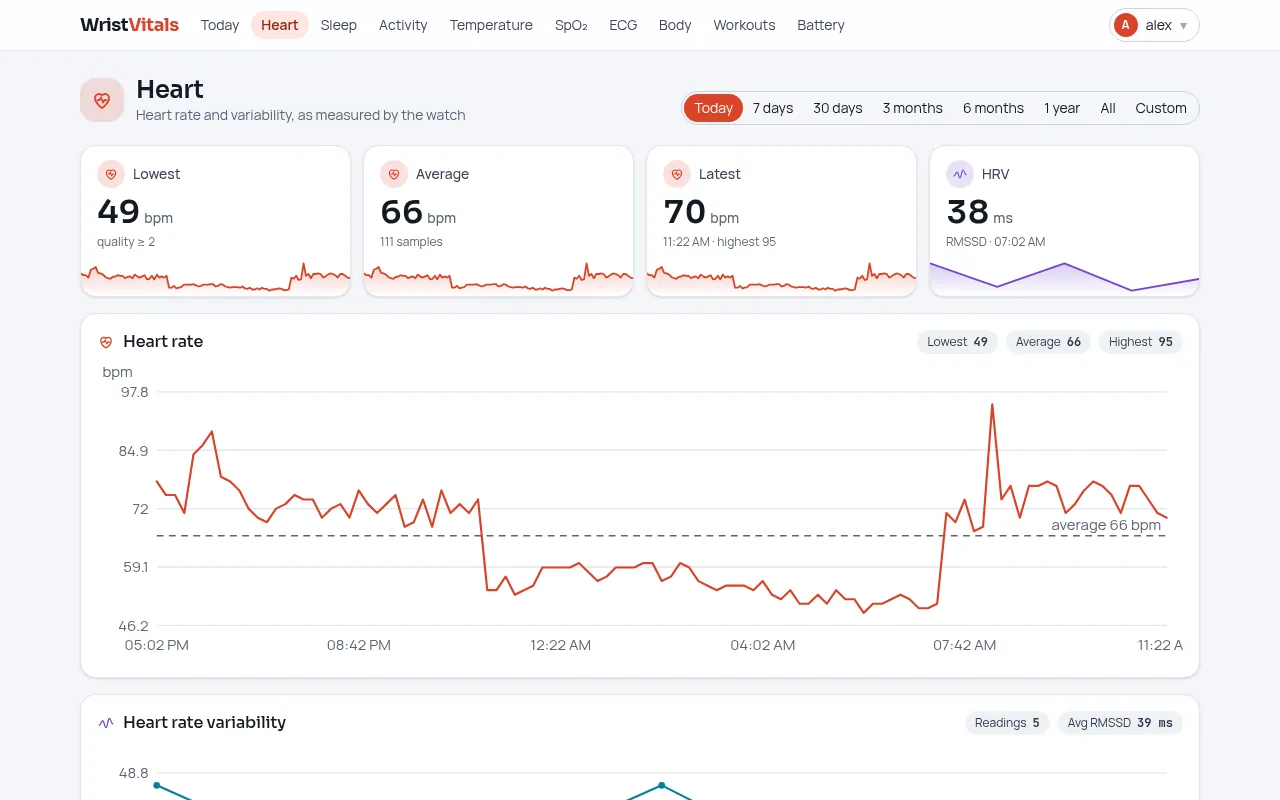1280x800 pixels.
Task: Open the Battery tab
Action: pyautogui.click(x=821, y=25)
